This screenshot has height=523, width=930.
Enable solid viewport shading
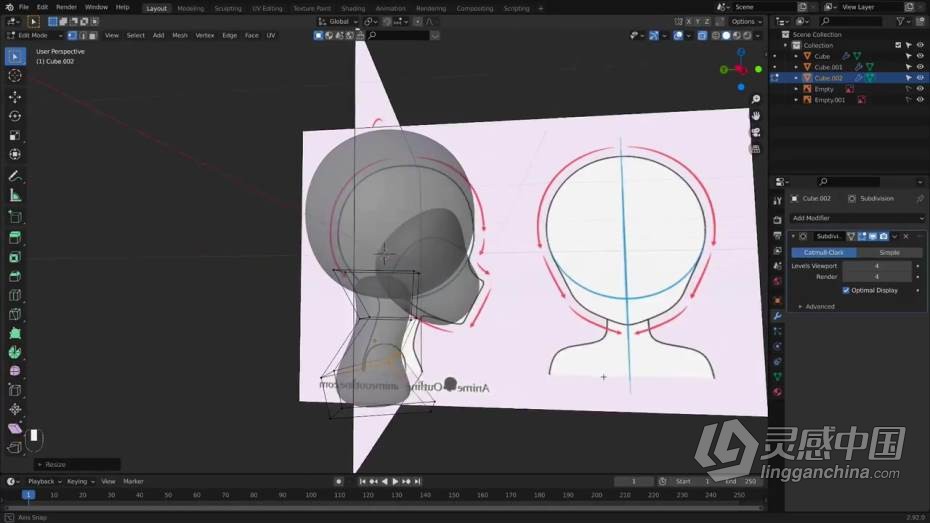[x=727, y=36]
